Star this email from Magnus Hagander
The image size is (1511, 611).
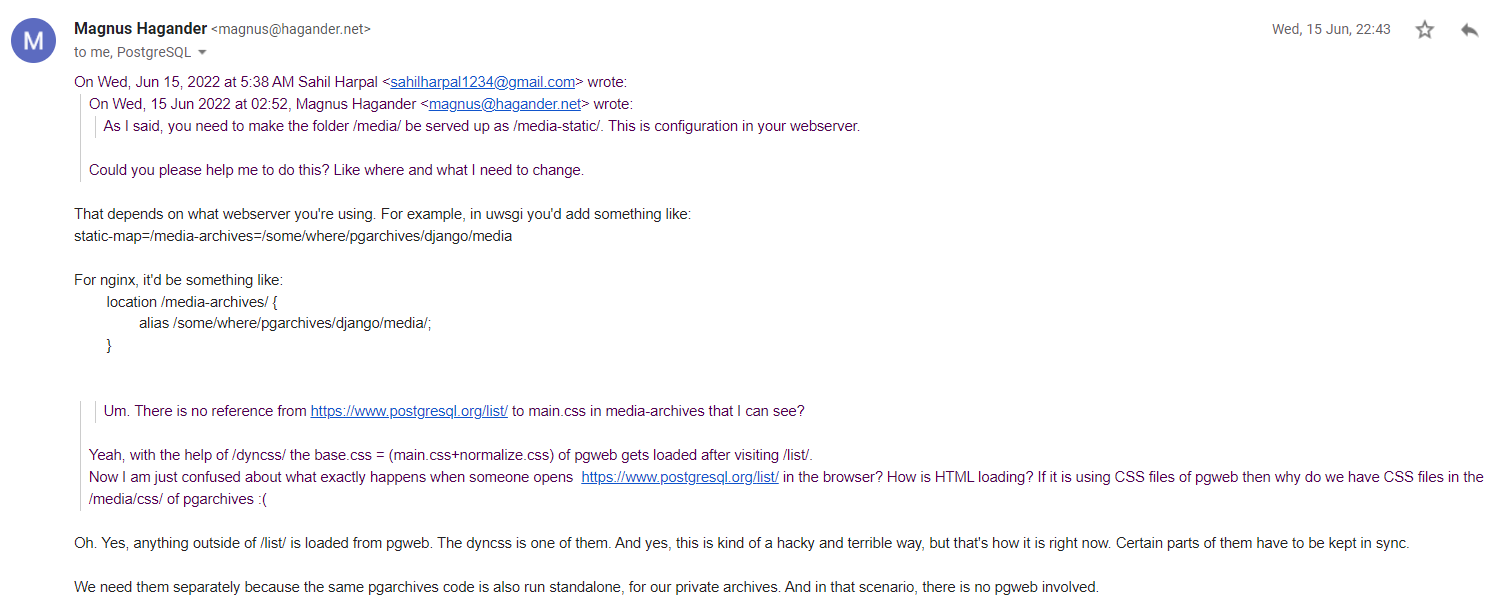point(1425,30)
